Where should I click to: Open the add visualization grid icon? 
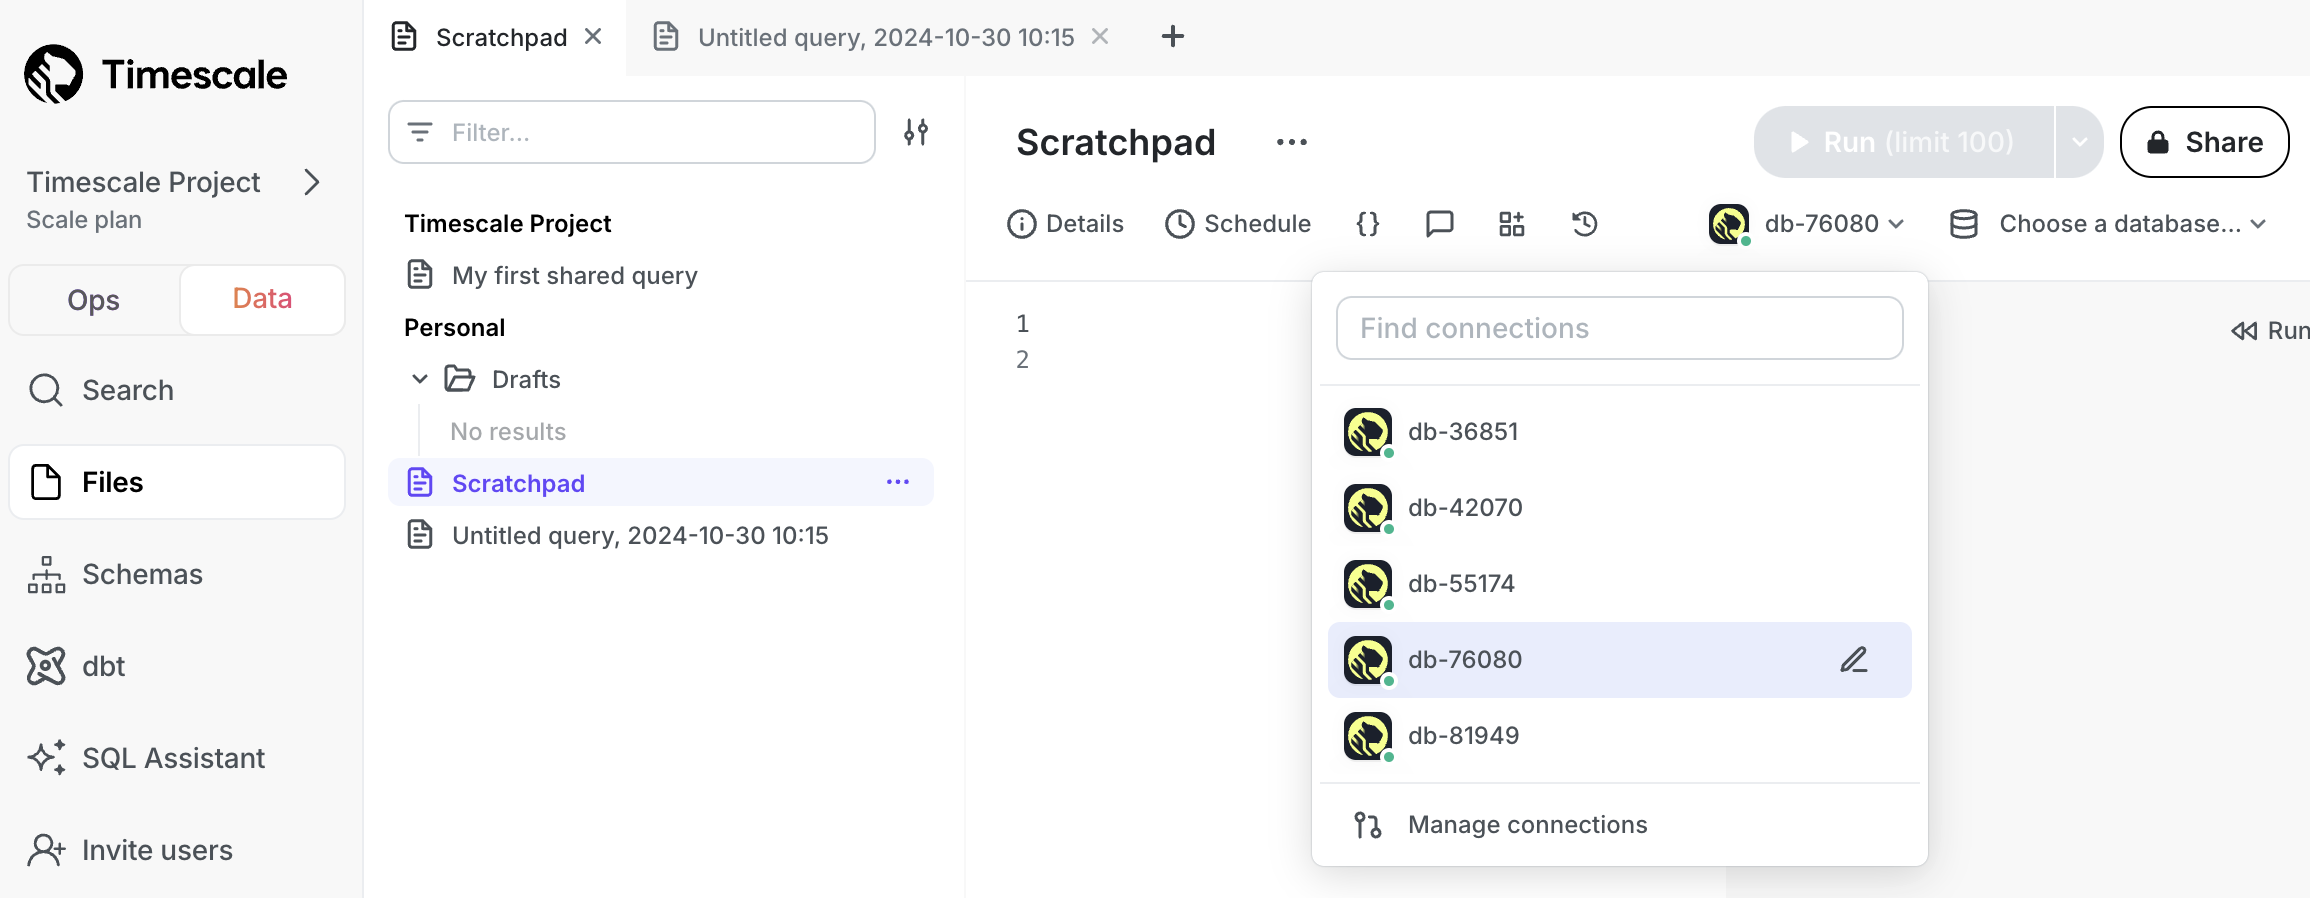(1511, 224)
